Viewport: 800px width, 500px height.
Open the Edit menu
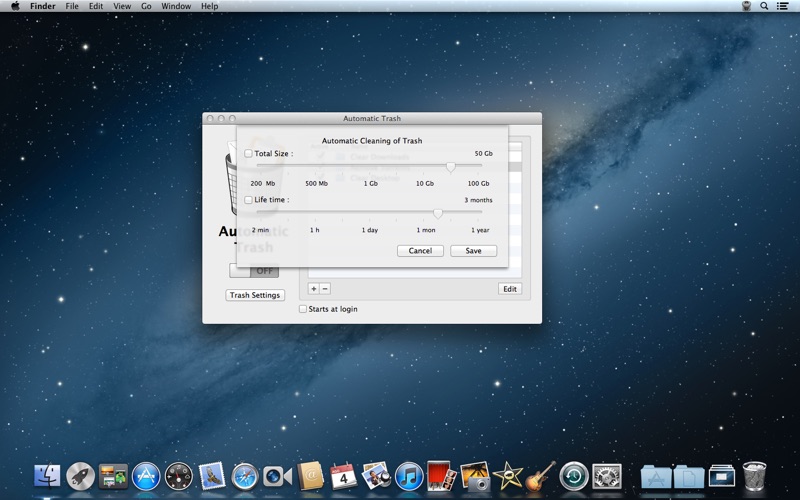(x=96, y=6)
